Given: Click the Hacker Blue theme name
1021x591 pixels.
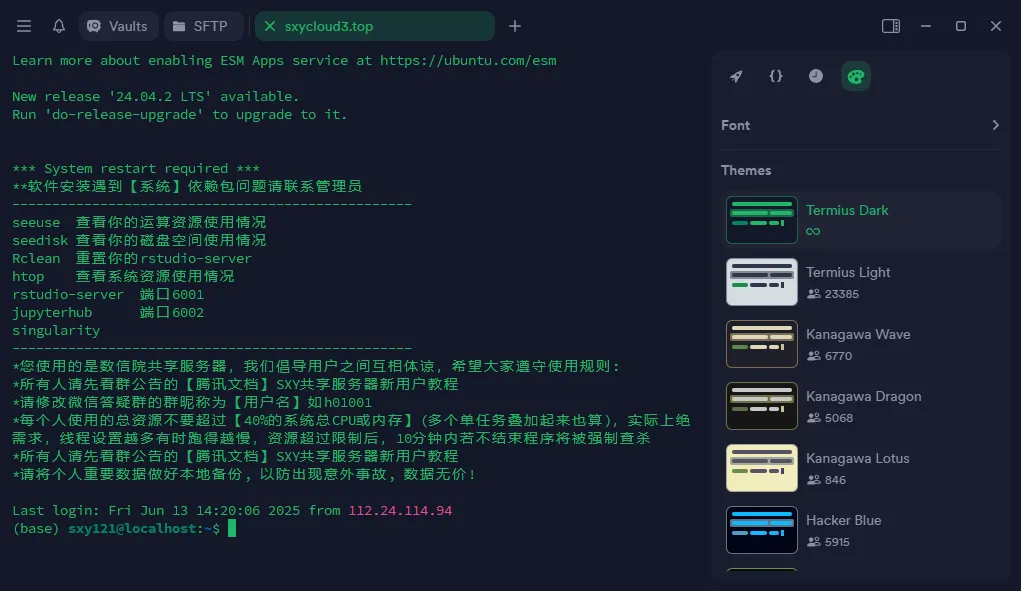Looking at the screenshot, I should tap(843, 520).
